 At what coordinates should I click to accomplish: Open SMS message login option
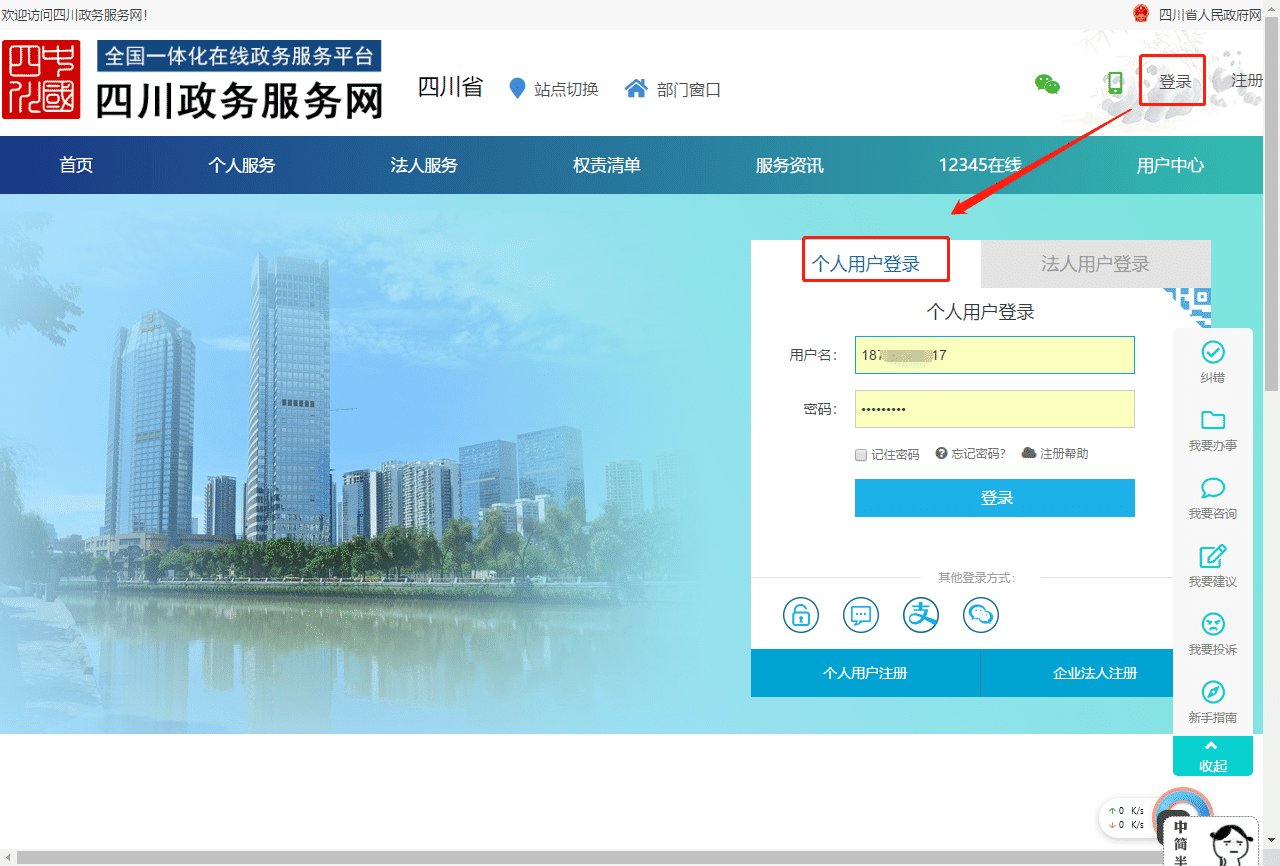click(x=860, y=614)
